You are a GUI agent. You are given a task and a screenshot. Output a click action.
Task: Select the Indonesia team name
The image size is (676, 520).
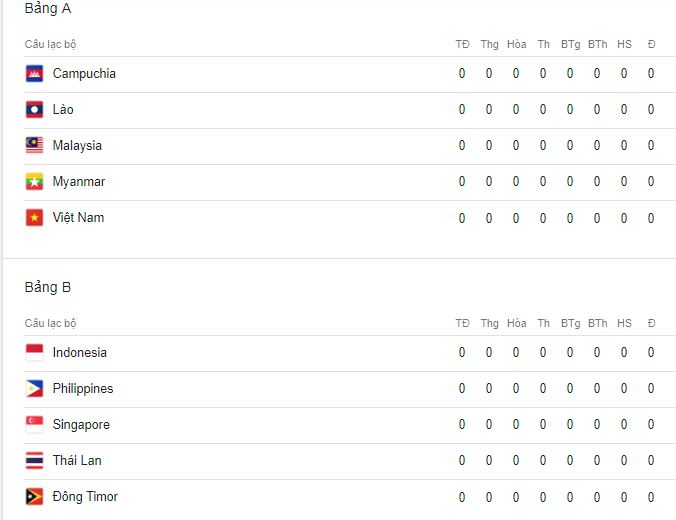80,353
